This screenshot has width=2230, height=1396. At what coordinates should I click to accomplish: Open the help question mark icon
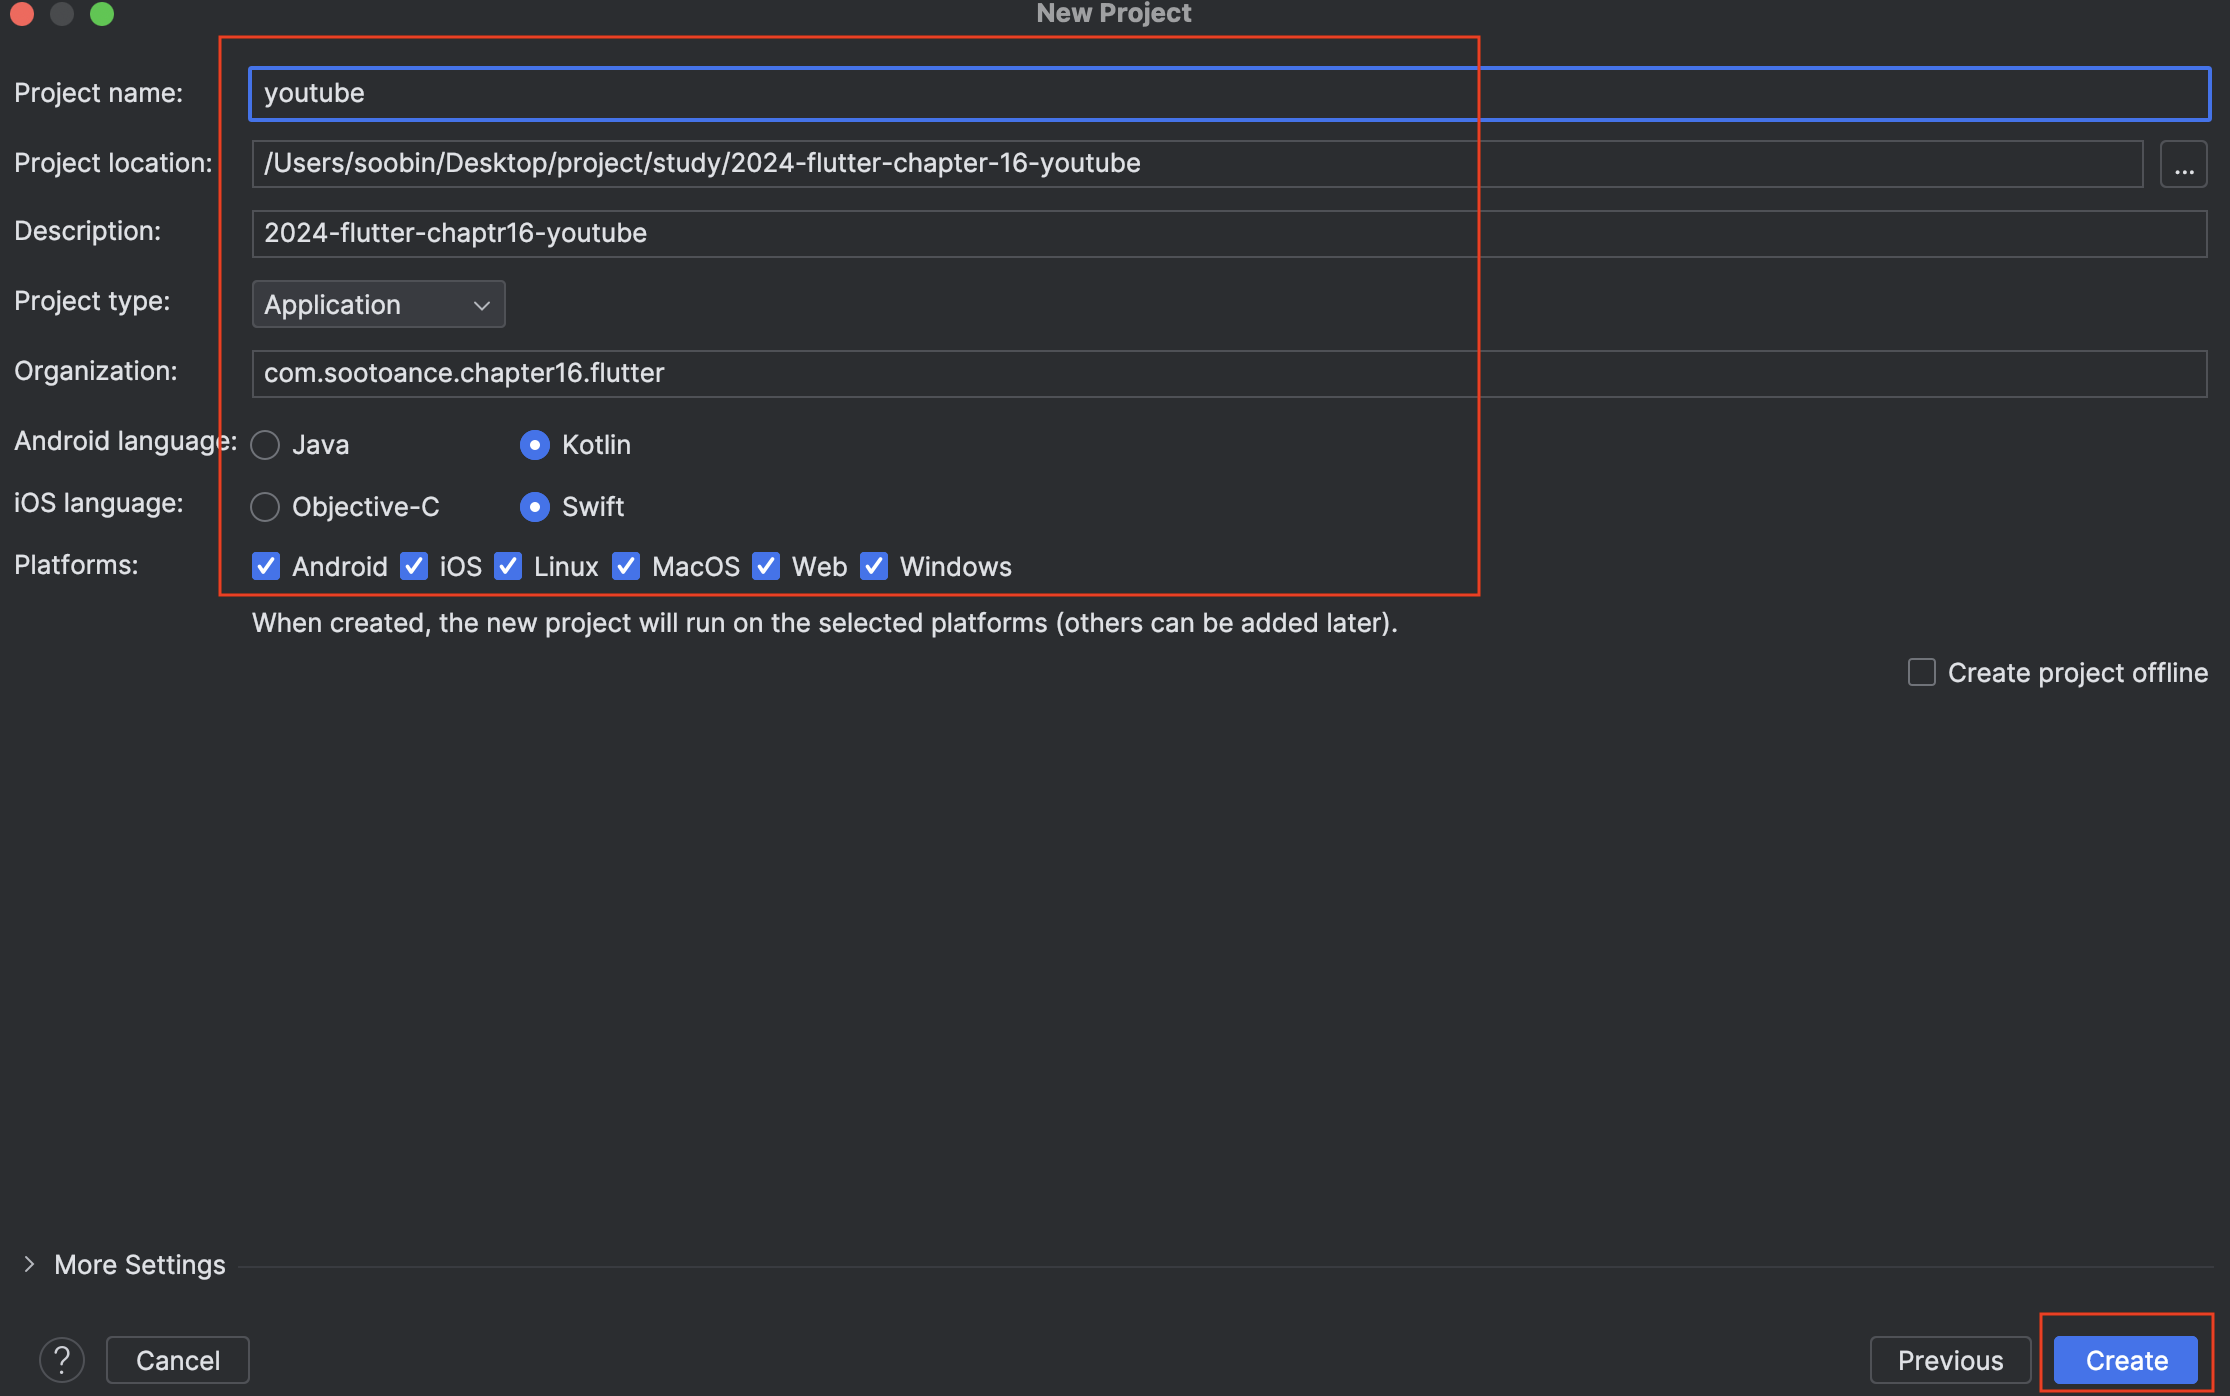62,1360
